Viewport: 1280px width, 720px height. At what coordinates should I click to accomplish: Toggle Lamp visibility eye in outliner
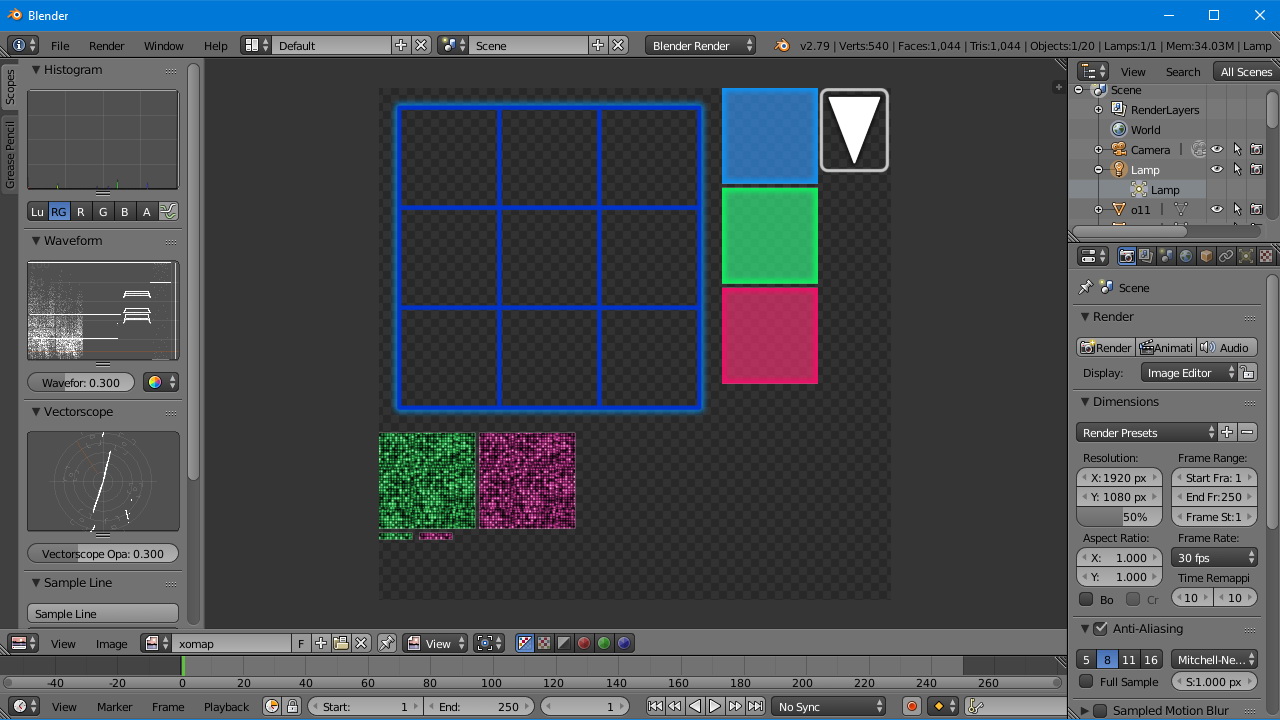1217,169
